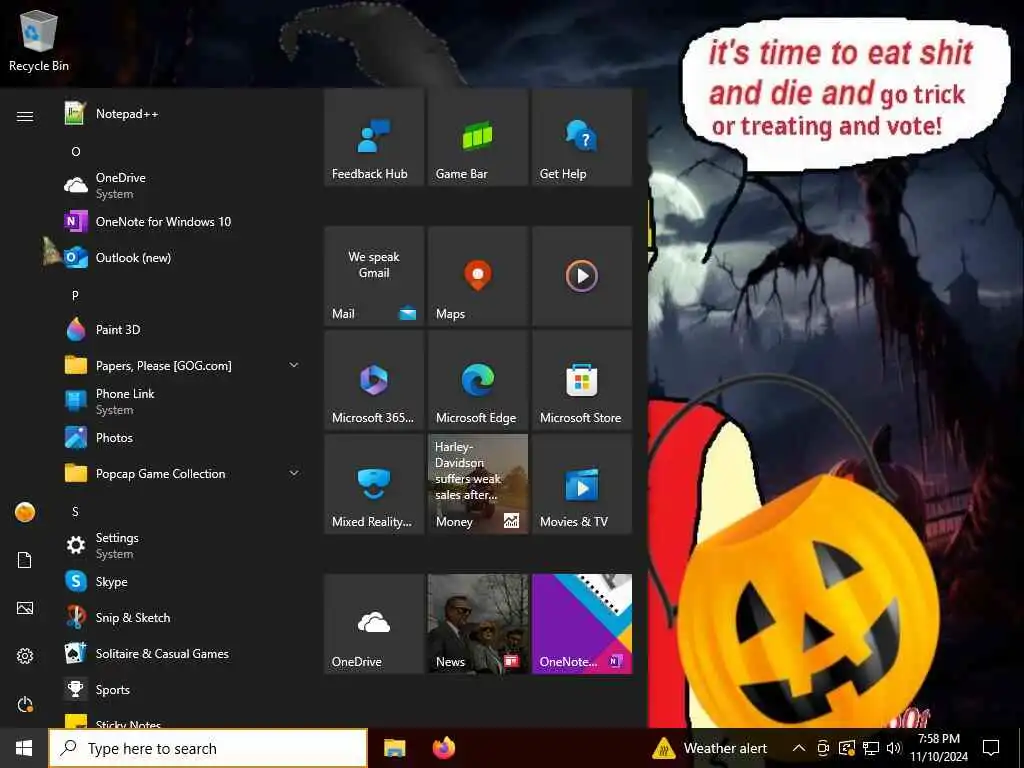Expand Popcap Game Collection folder
The width and height of the screenshot is (1024, 768).
[294, 473]
